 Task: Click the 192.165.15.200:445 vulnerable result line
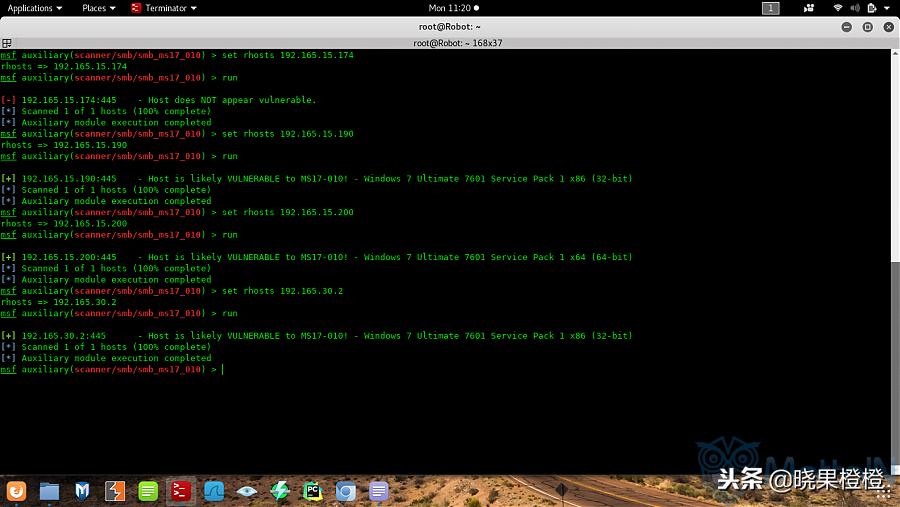coord(316,257)
